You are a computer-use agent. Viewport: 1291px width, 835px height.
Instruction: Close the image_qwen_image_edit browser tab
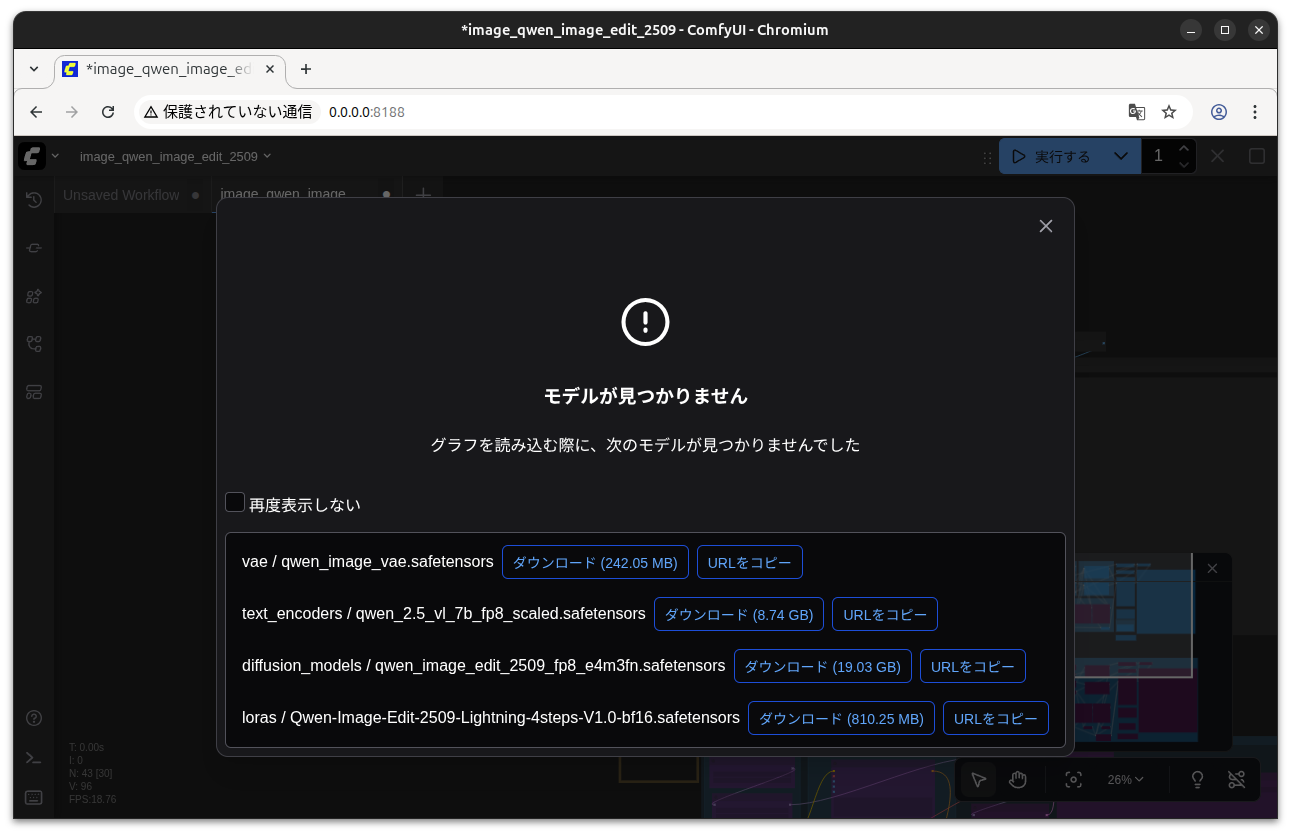(270, 69)
